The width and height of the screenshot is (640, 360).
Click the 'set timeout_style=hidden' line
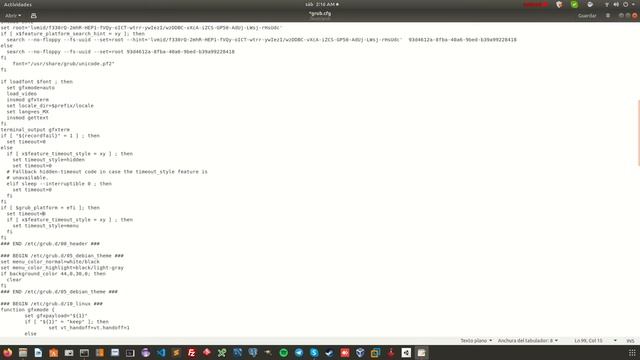pos(49,160)
